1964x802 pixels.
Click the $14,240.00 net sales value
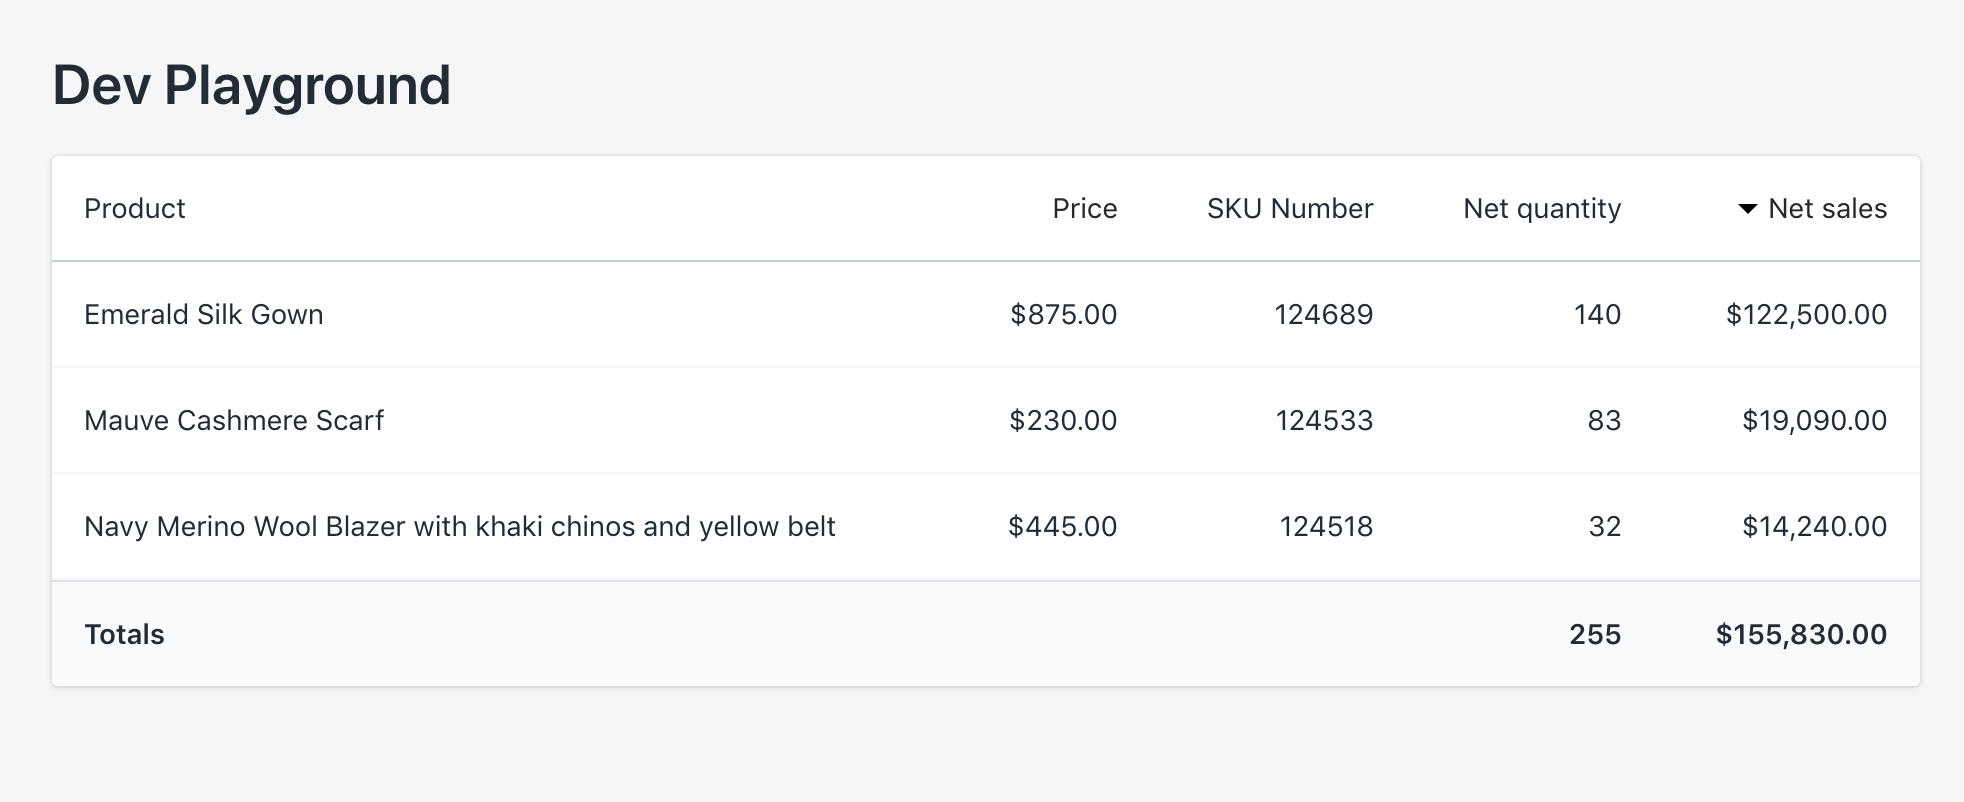point(1814,527)
